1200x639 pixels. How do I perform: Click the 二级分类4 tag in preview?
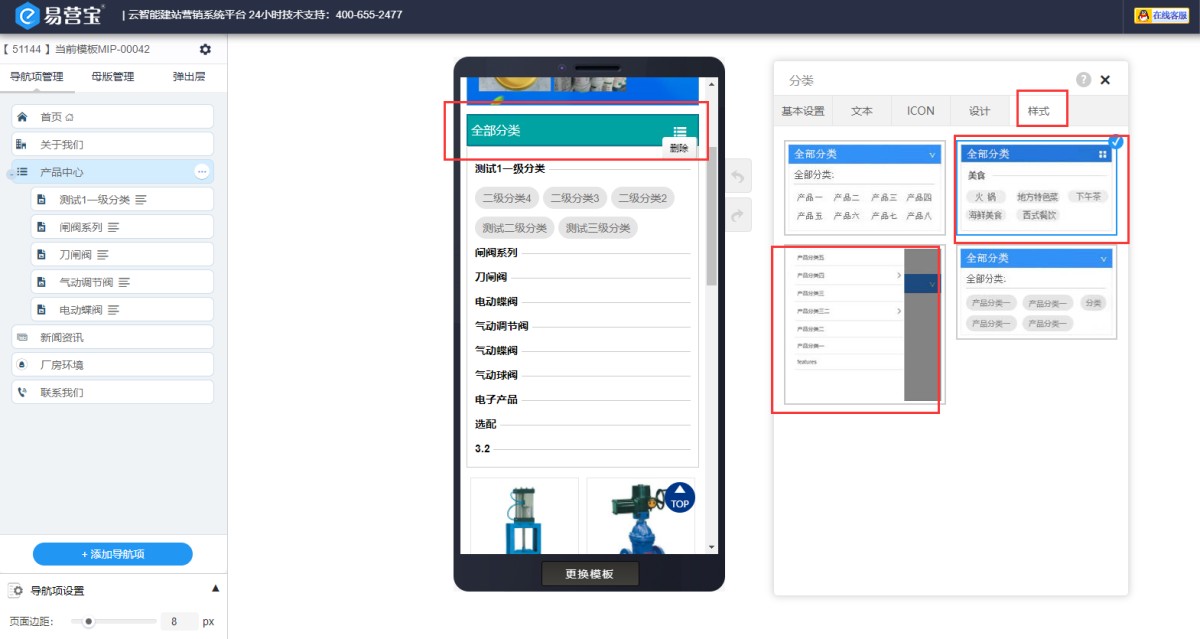tap(507, 198)
